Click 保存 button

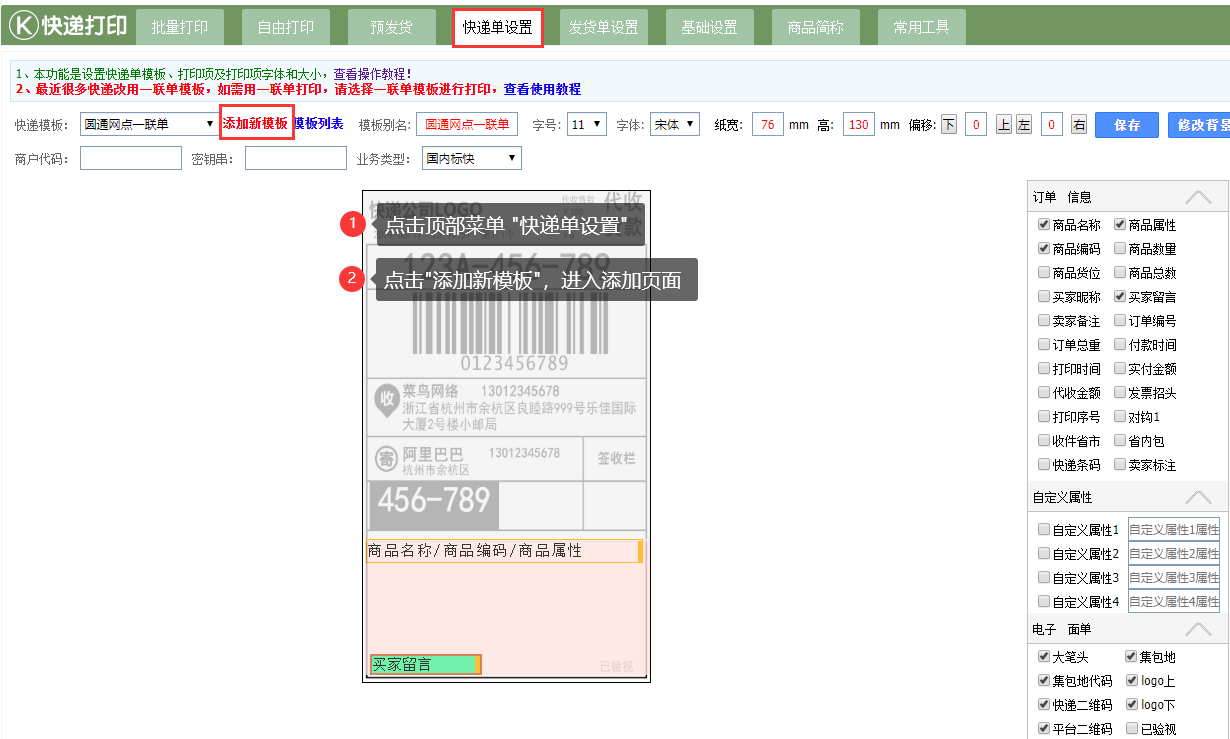pos(1127,125)
